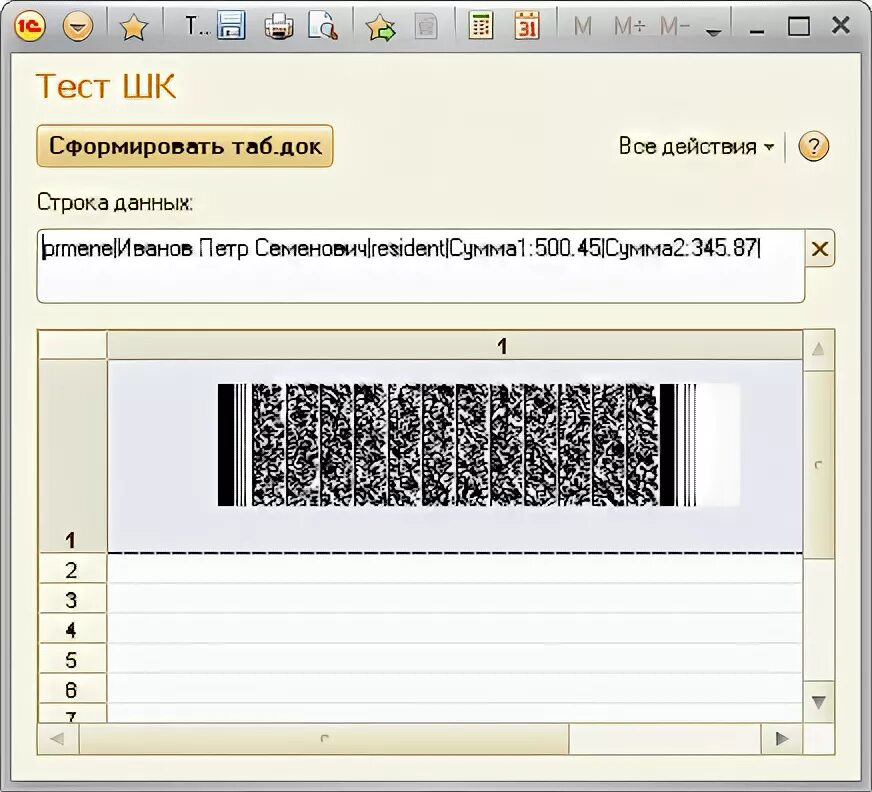Click into the 'Строка данных' input field
The image size is (872, 792).
[x=420, y=266]
